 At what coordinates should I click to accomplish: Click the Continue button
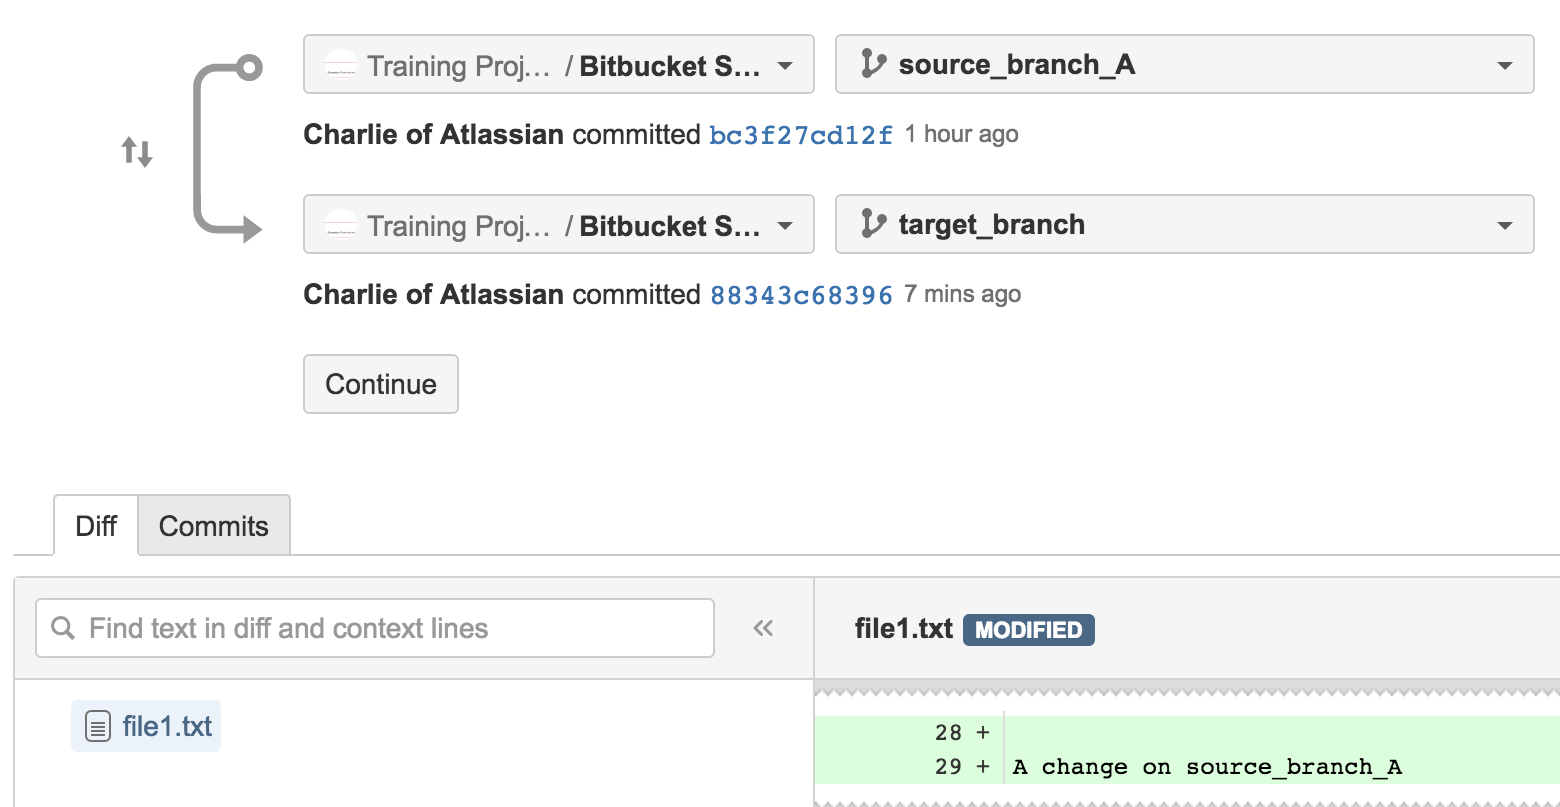click(381, 384)
